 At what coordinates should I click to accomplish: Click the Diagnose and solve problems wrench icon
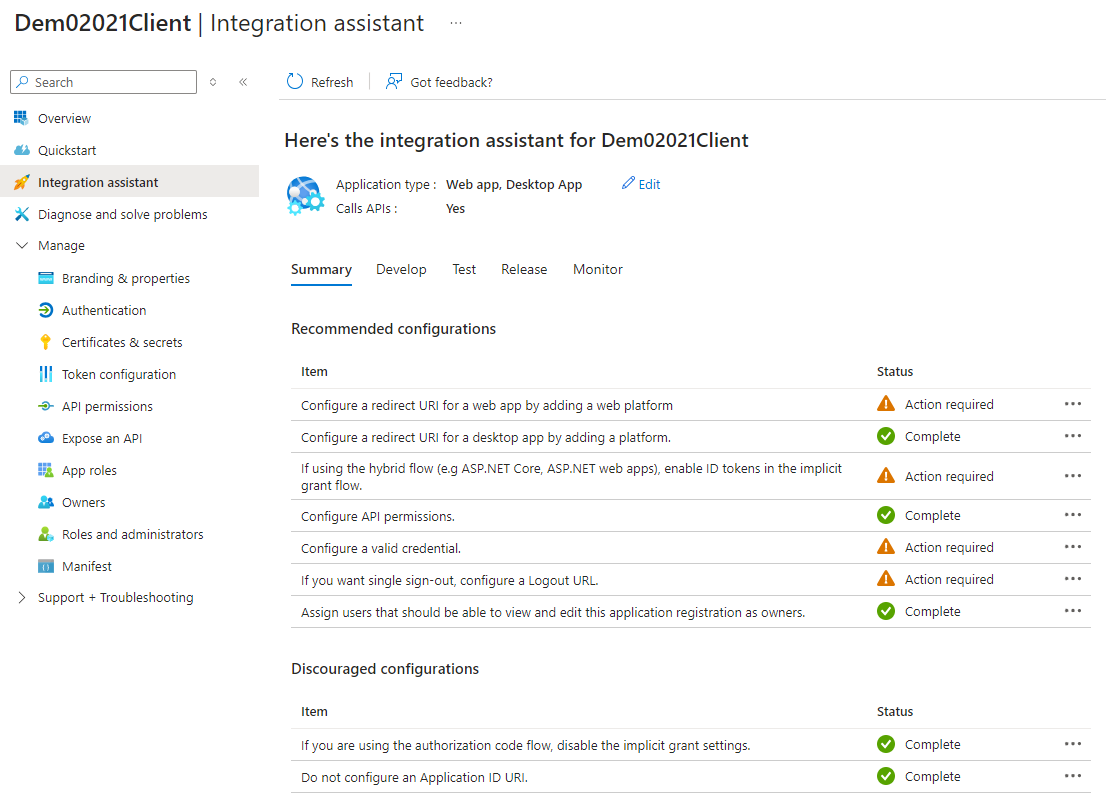point(22,214)
